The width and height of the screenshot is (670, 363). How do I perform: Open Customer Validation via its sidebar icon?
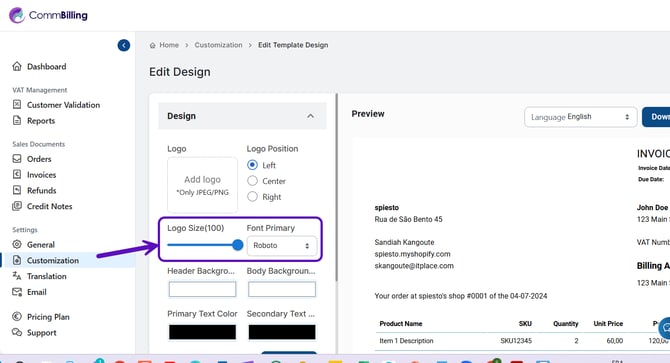(x=17, y=105)
